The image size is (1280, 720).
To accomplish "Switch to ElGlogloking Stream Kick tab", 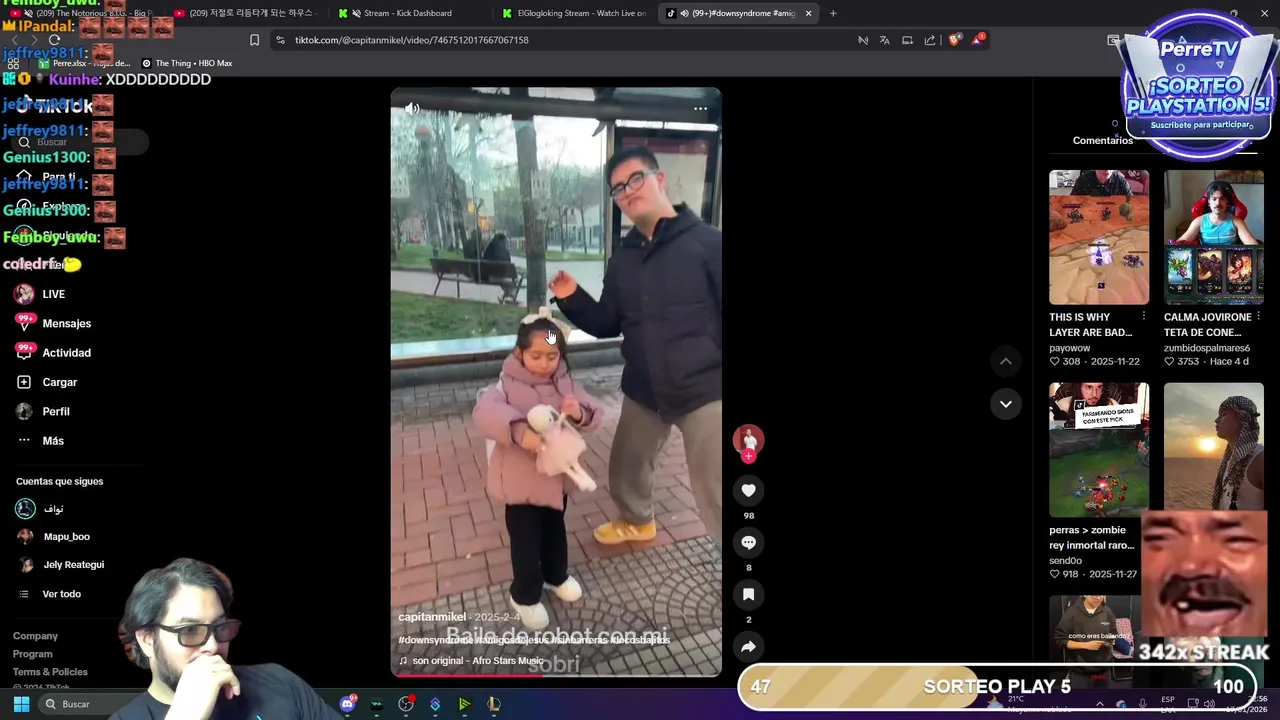I will click(575, 13).
